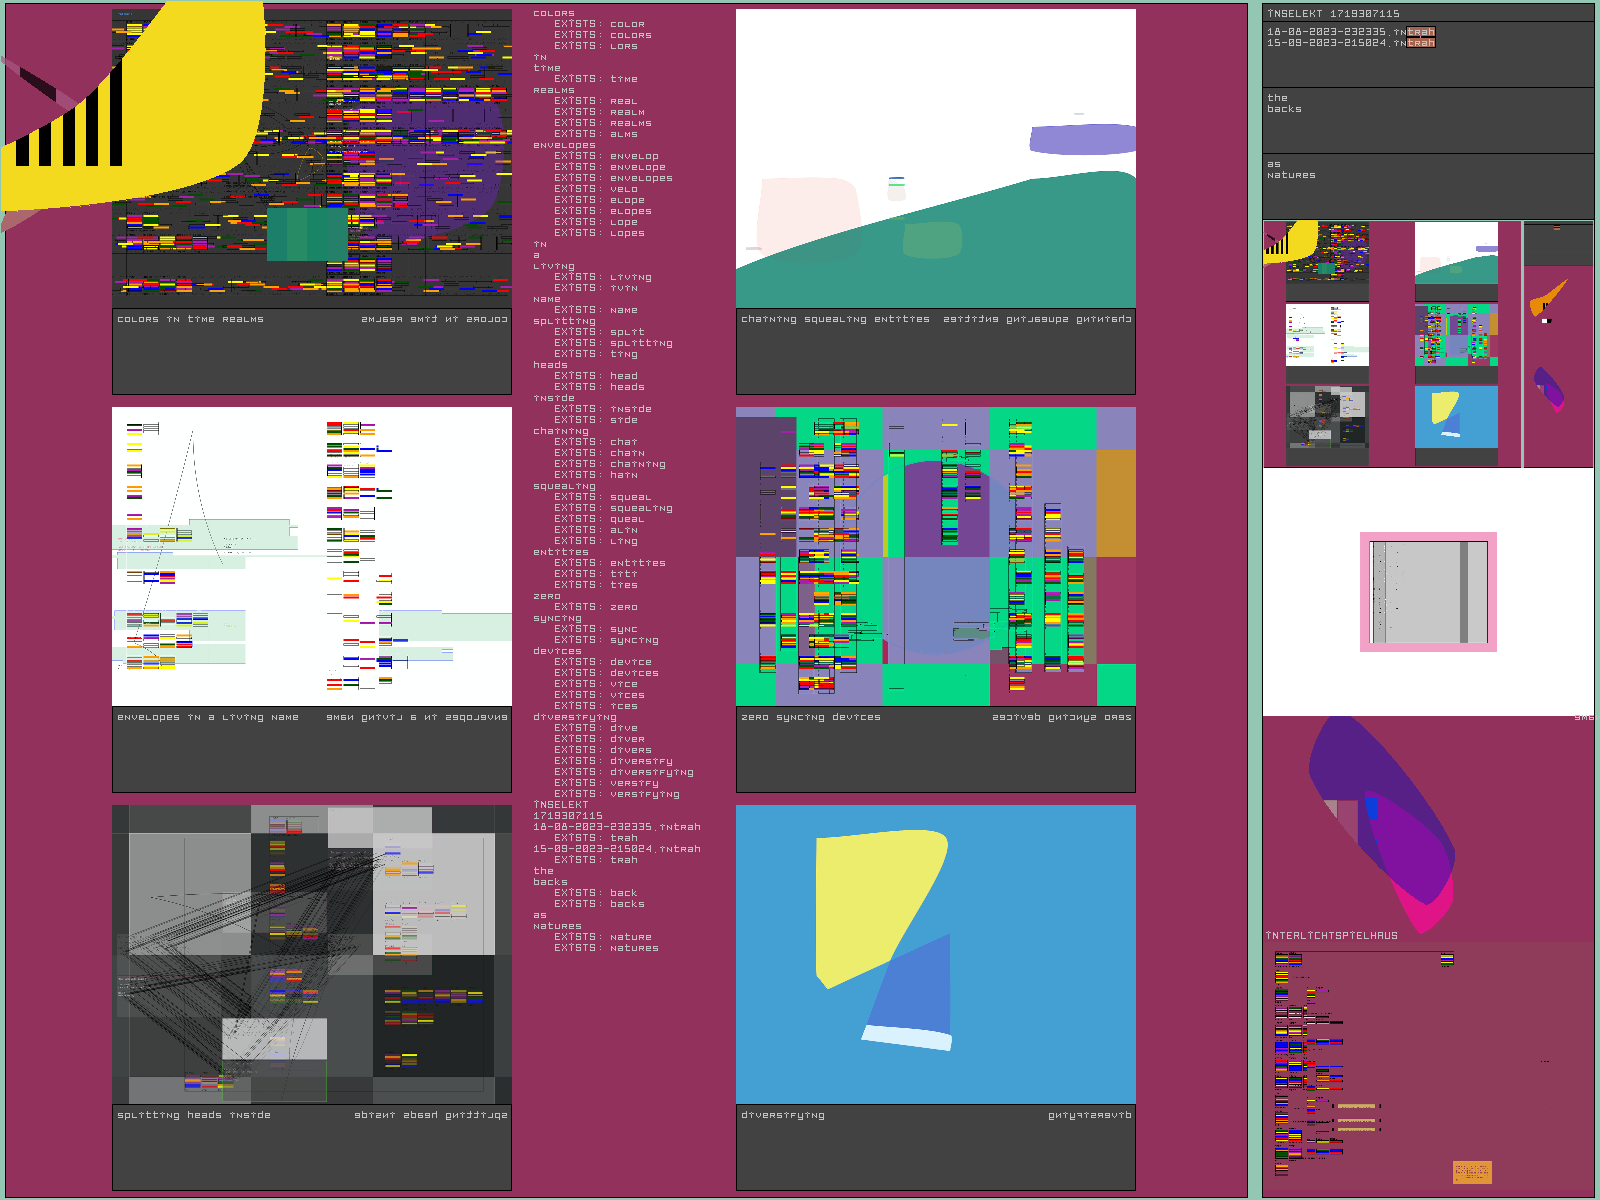Viewport: 1600px width, 1200px height.
Task: Click the 'zero syncing devices' panel caption
Action: [x=811, y=717]
